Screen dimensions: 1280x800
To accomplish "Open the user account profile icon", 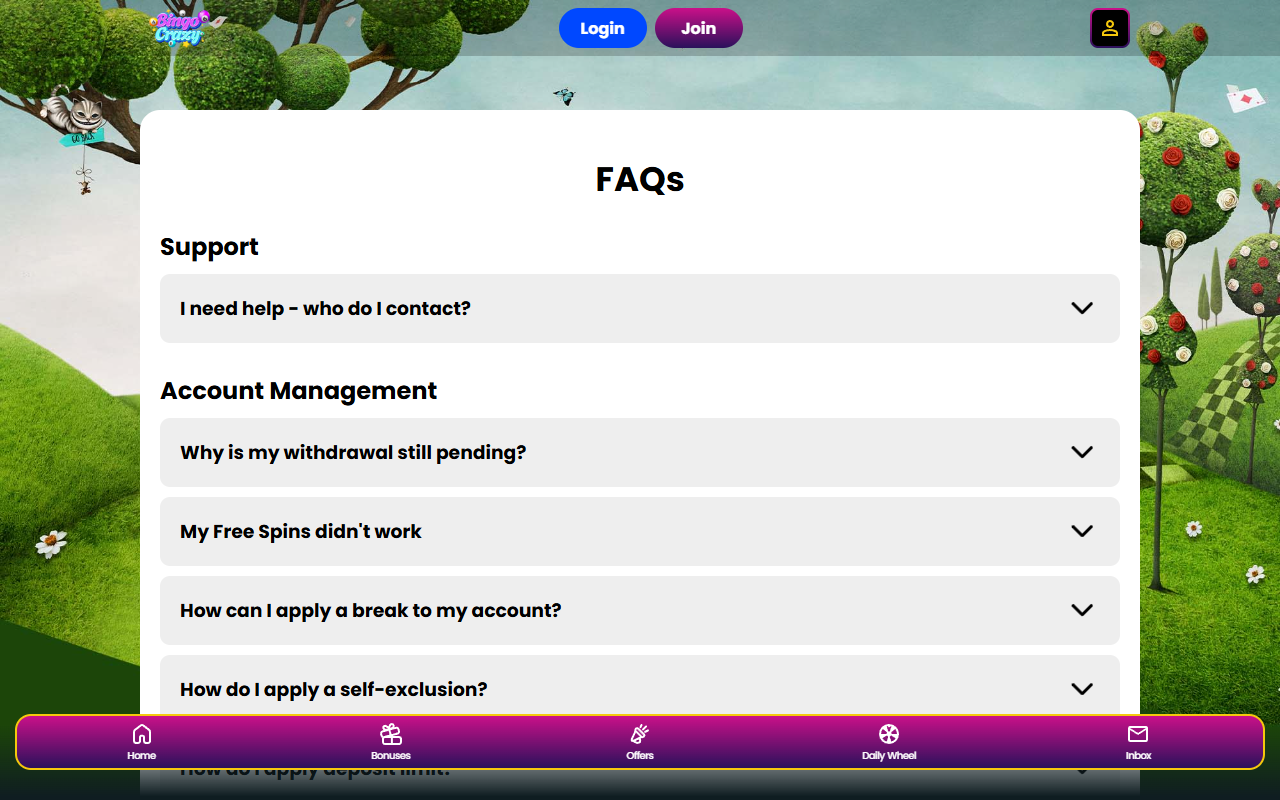I will pos(1110,28).
